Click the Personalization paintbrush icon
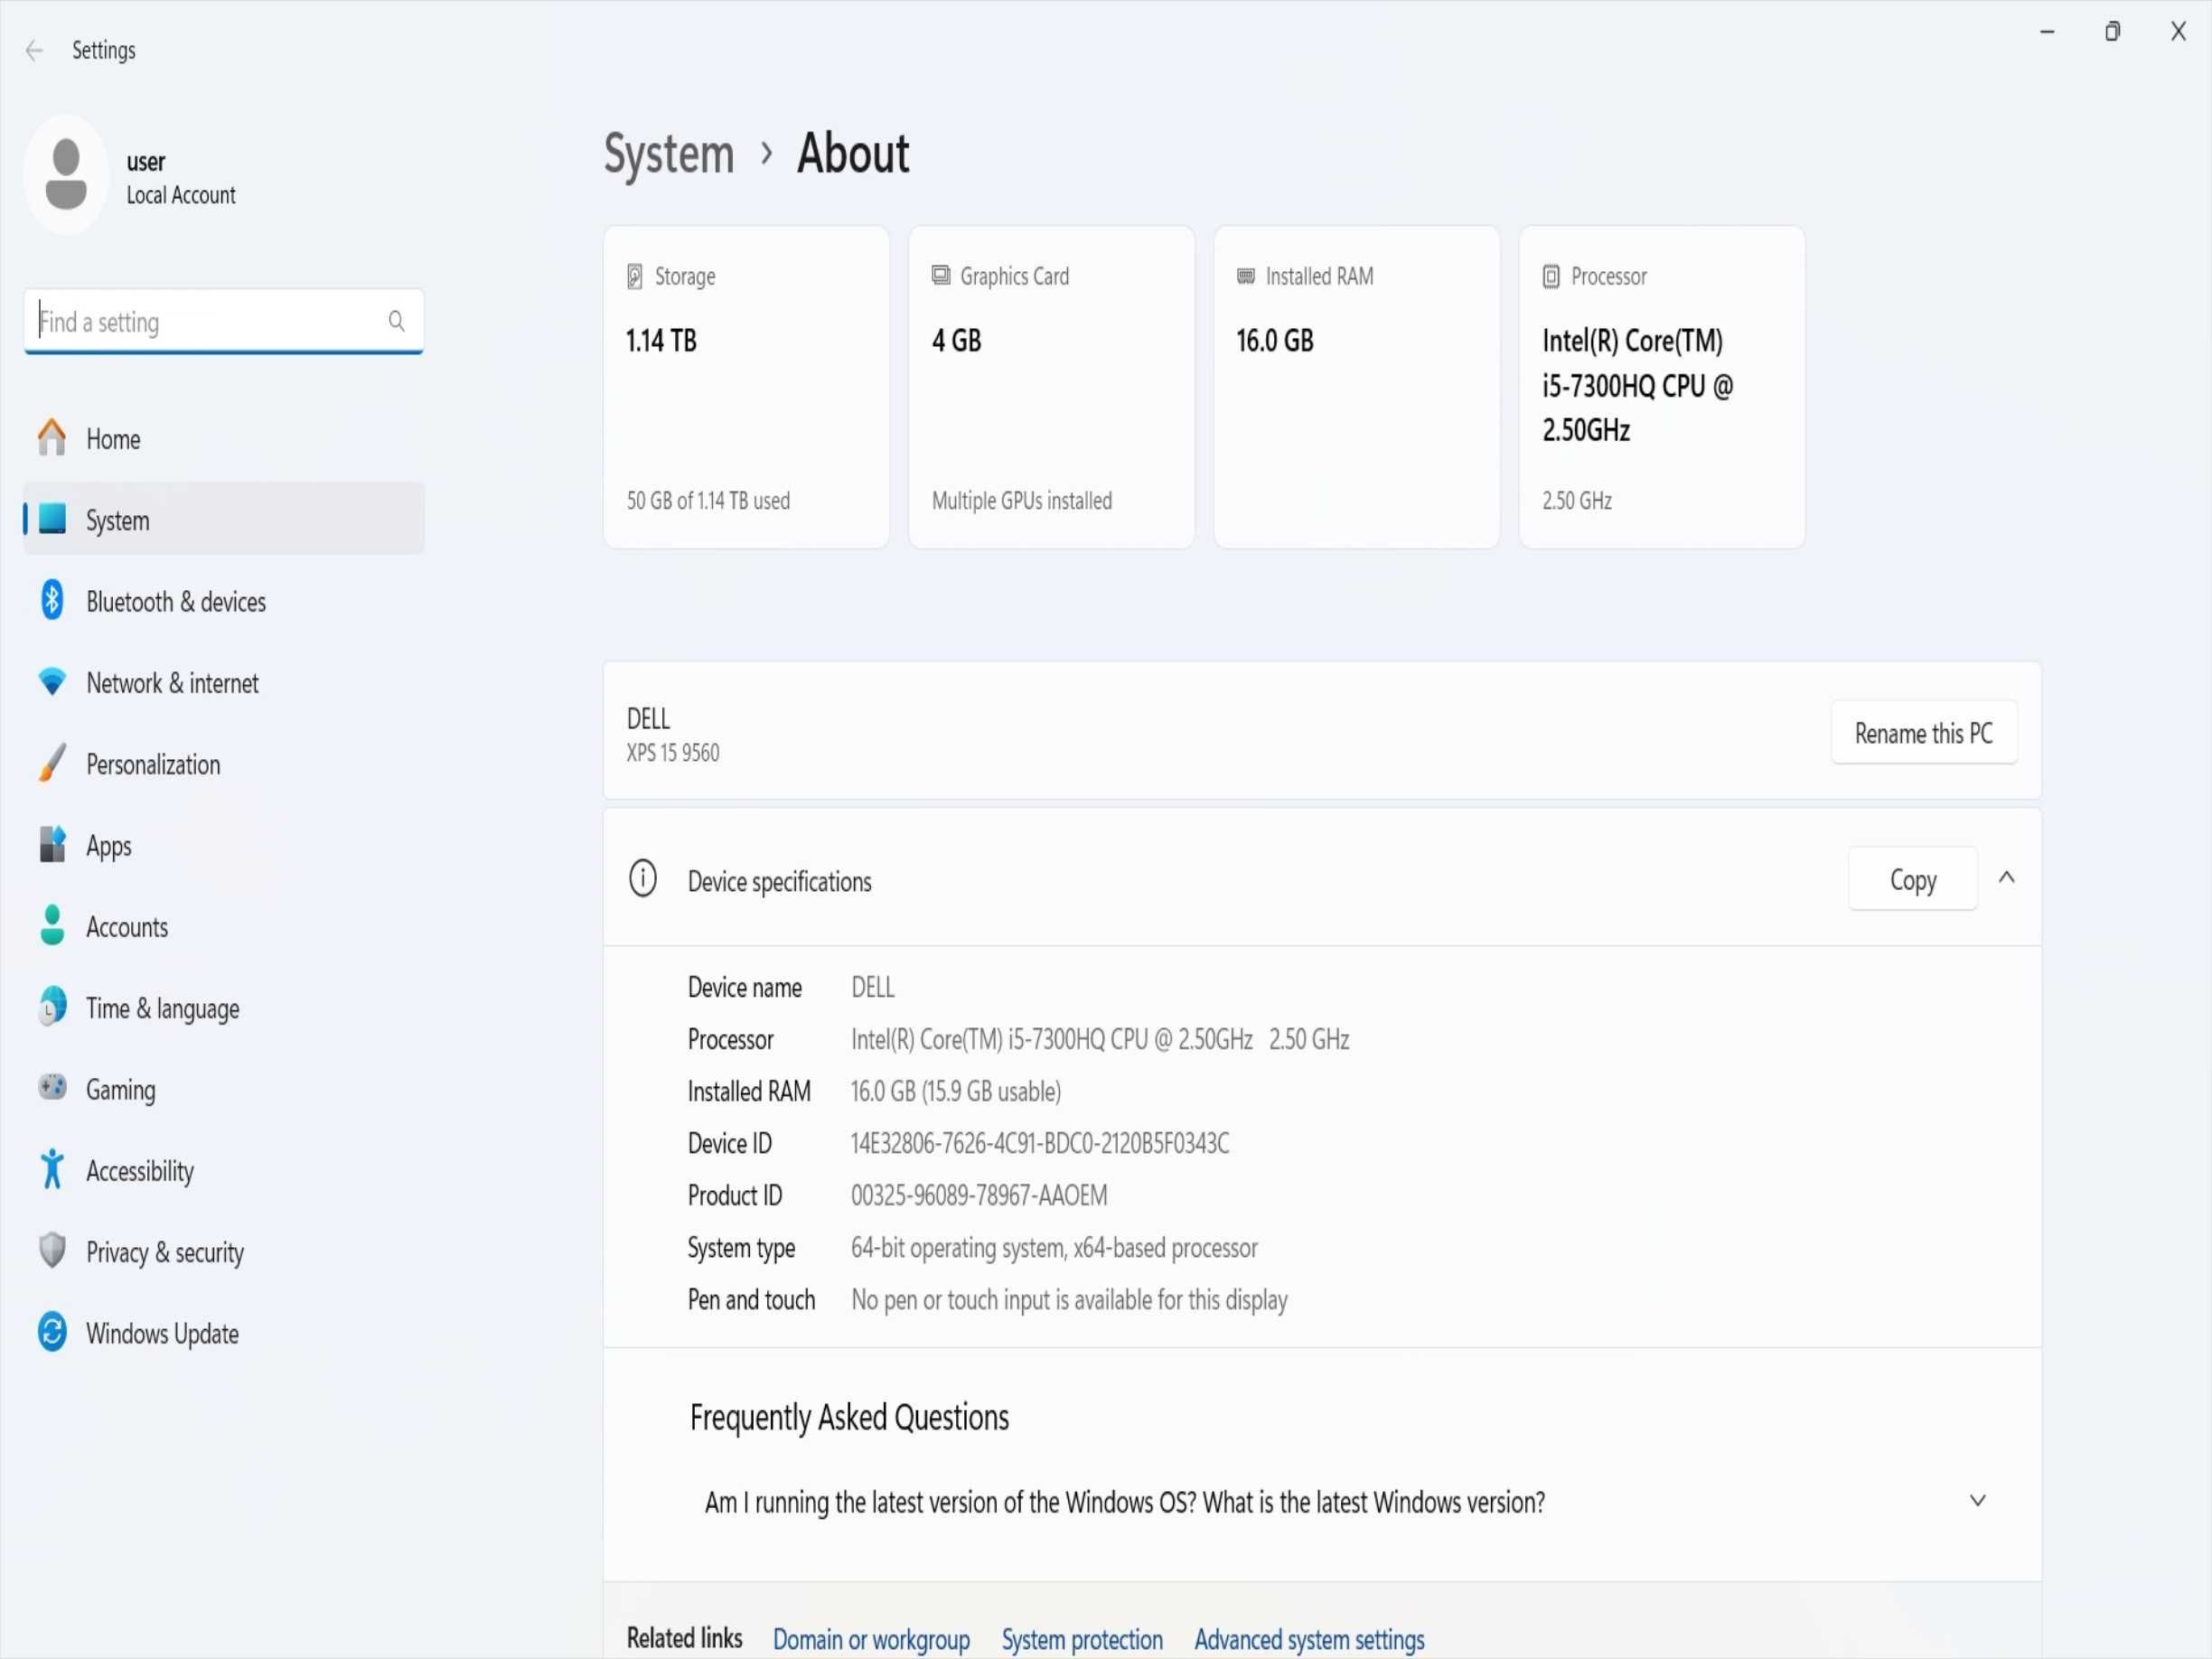The height and width of the screenshot is (1659, 2212). click(x=52, y=763)
